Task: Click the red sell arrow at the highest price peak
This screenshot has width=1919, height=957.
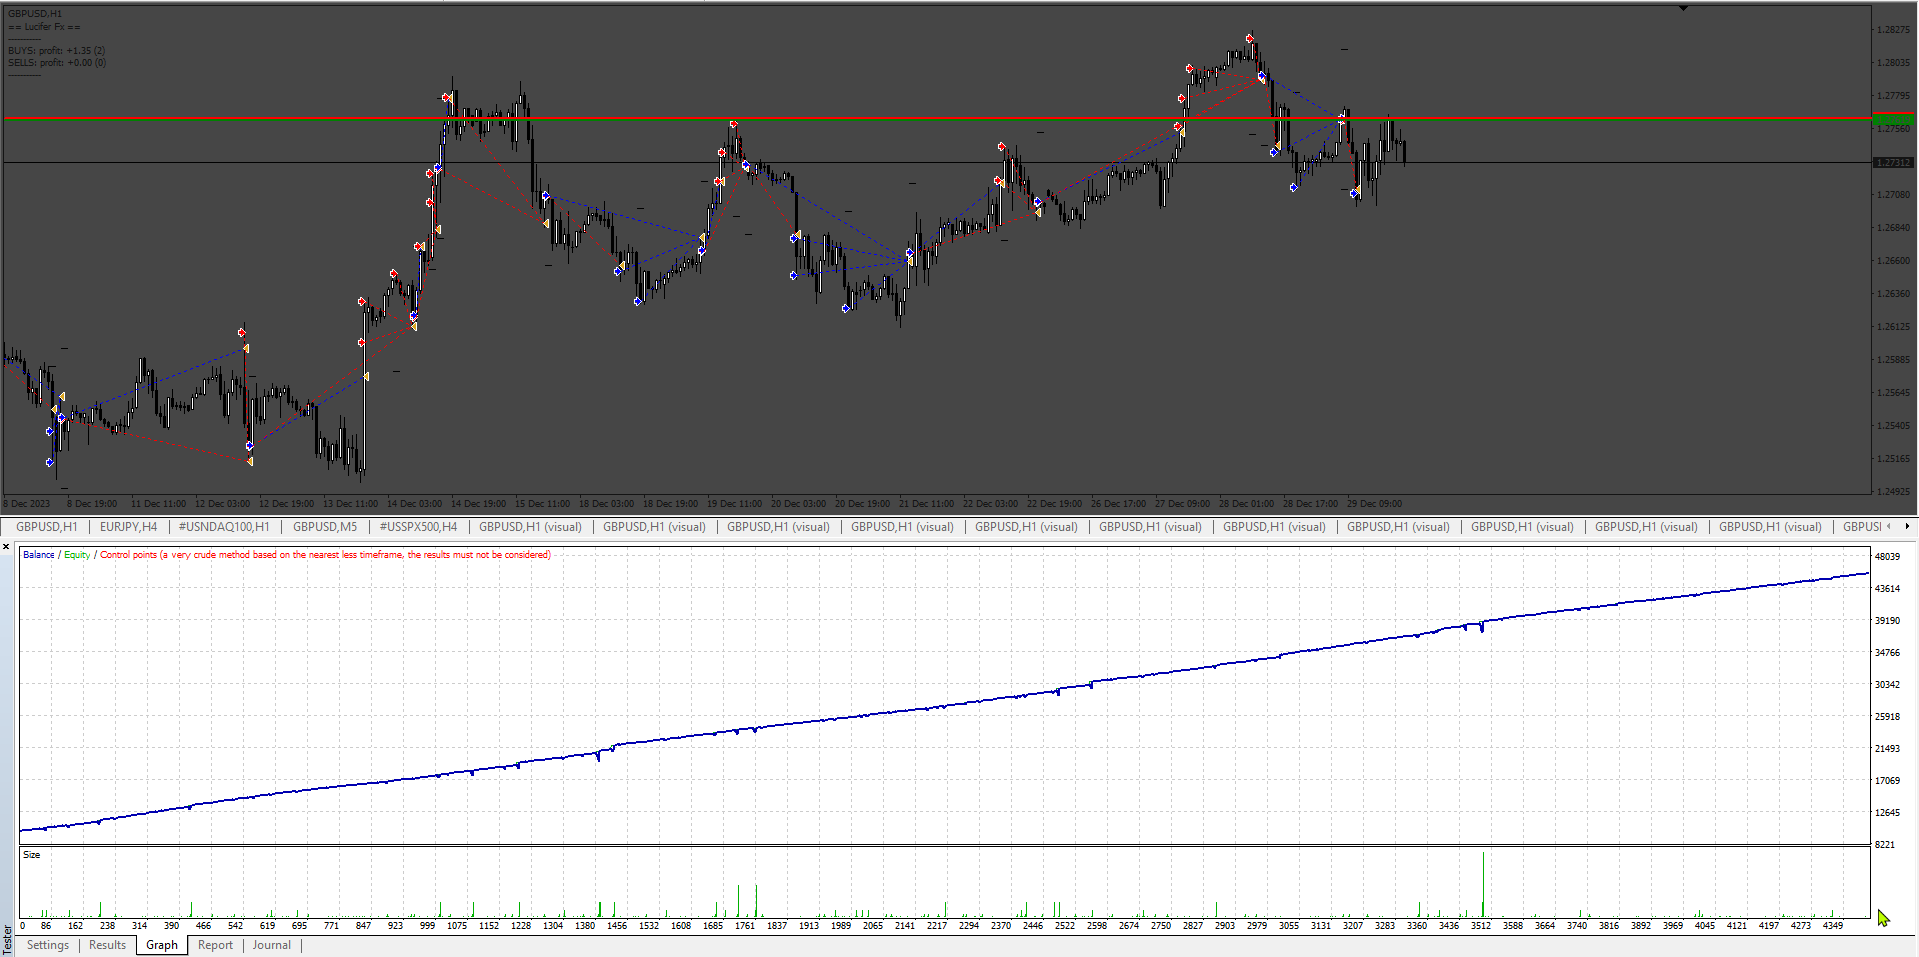Action: pos(1250,39)
